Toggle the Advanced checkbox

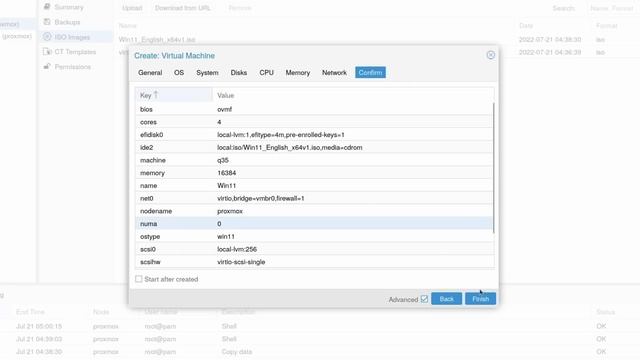click(x=424, y=299)
